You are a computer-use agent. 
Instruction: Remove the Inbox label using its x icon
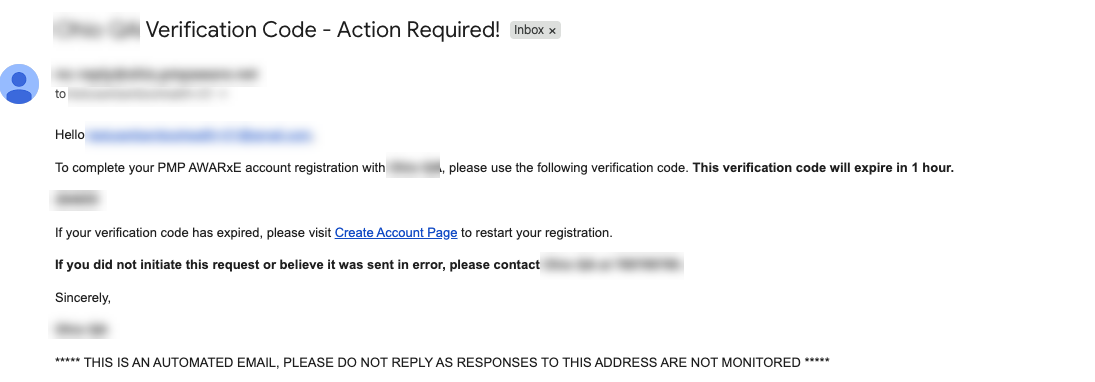point(552,31)
